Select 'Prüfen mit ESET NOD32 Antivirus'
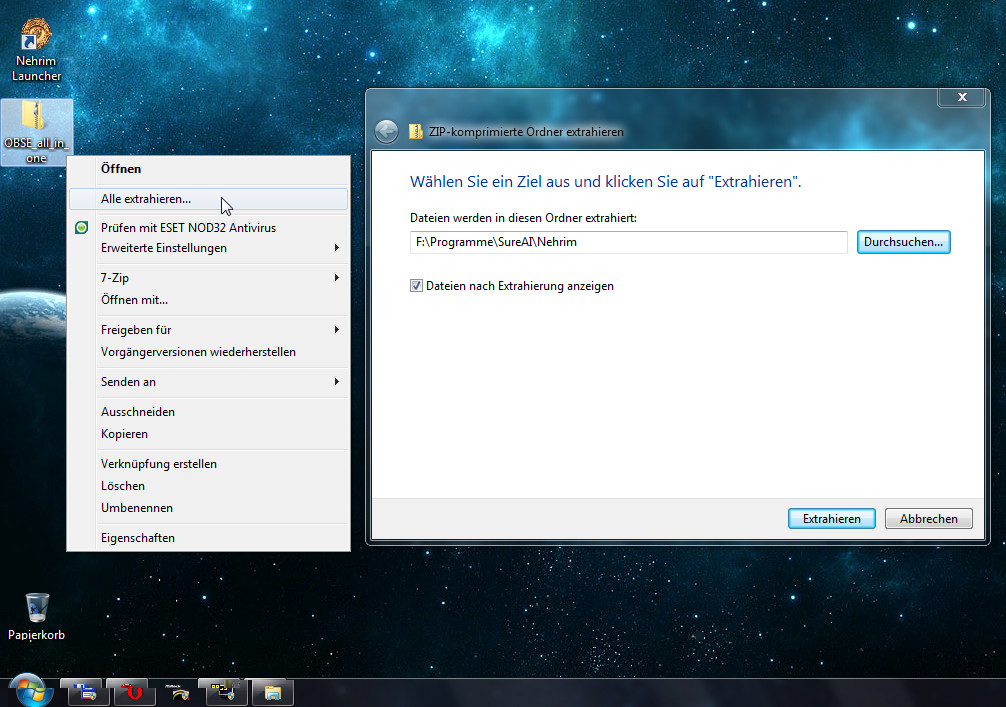This screenshot has height=707, width=1006. (188, 228)
